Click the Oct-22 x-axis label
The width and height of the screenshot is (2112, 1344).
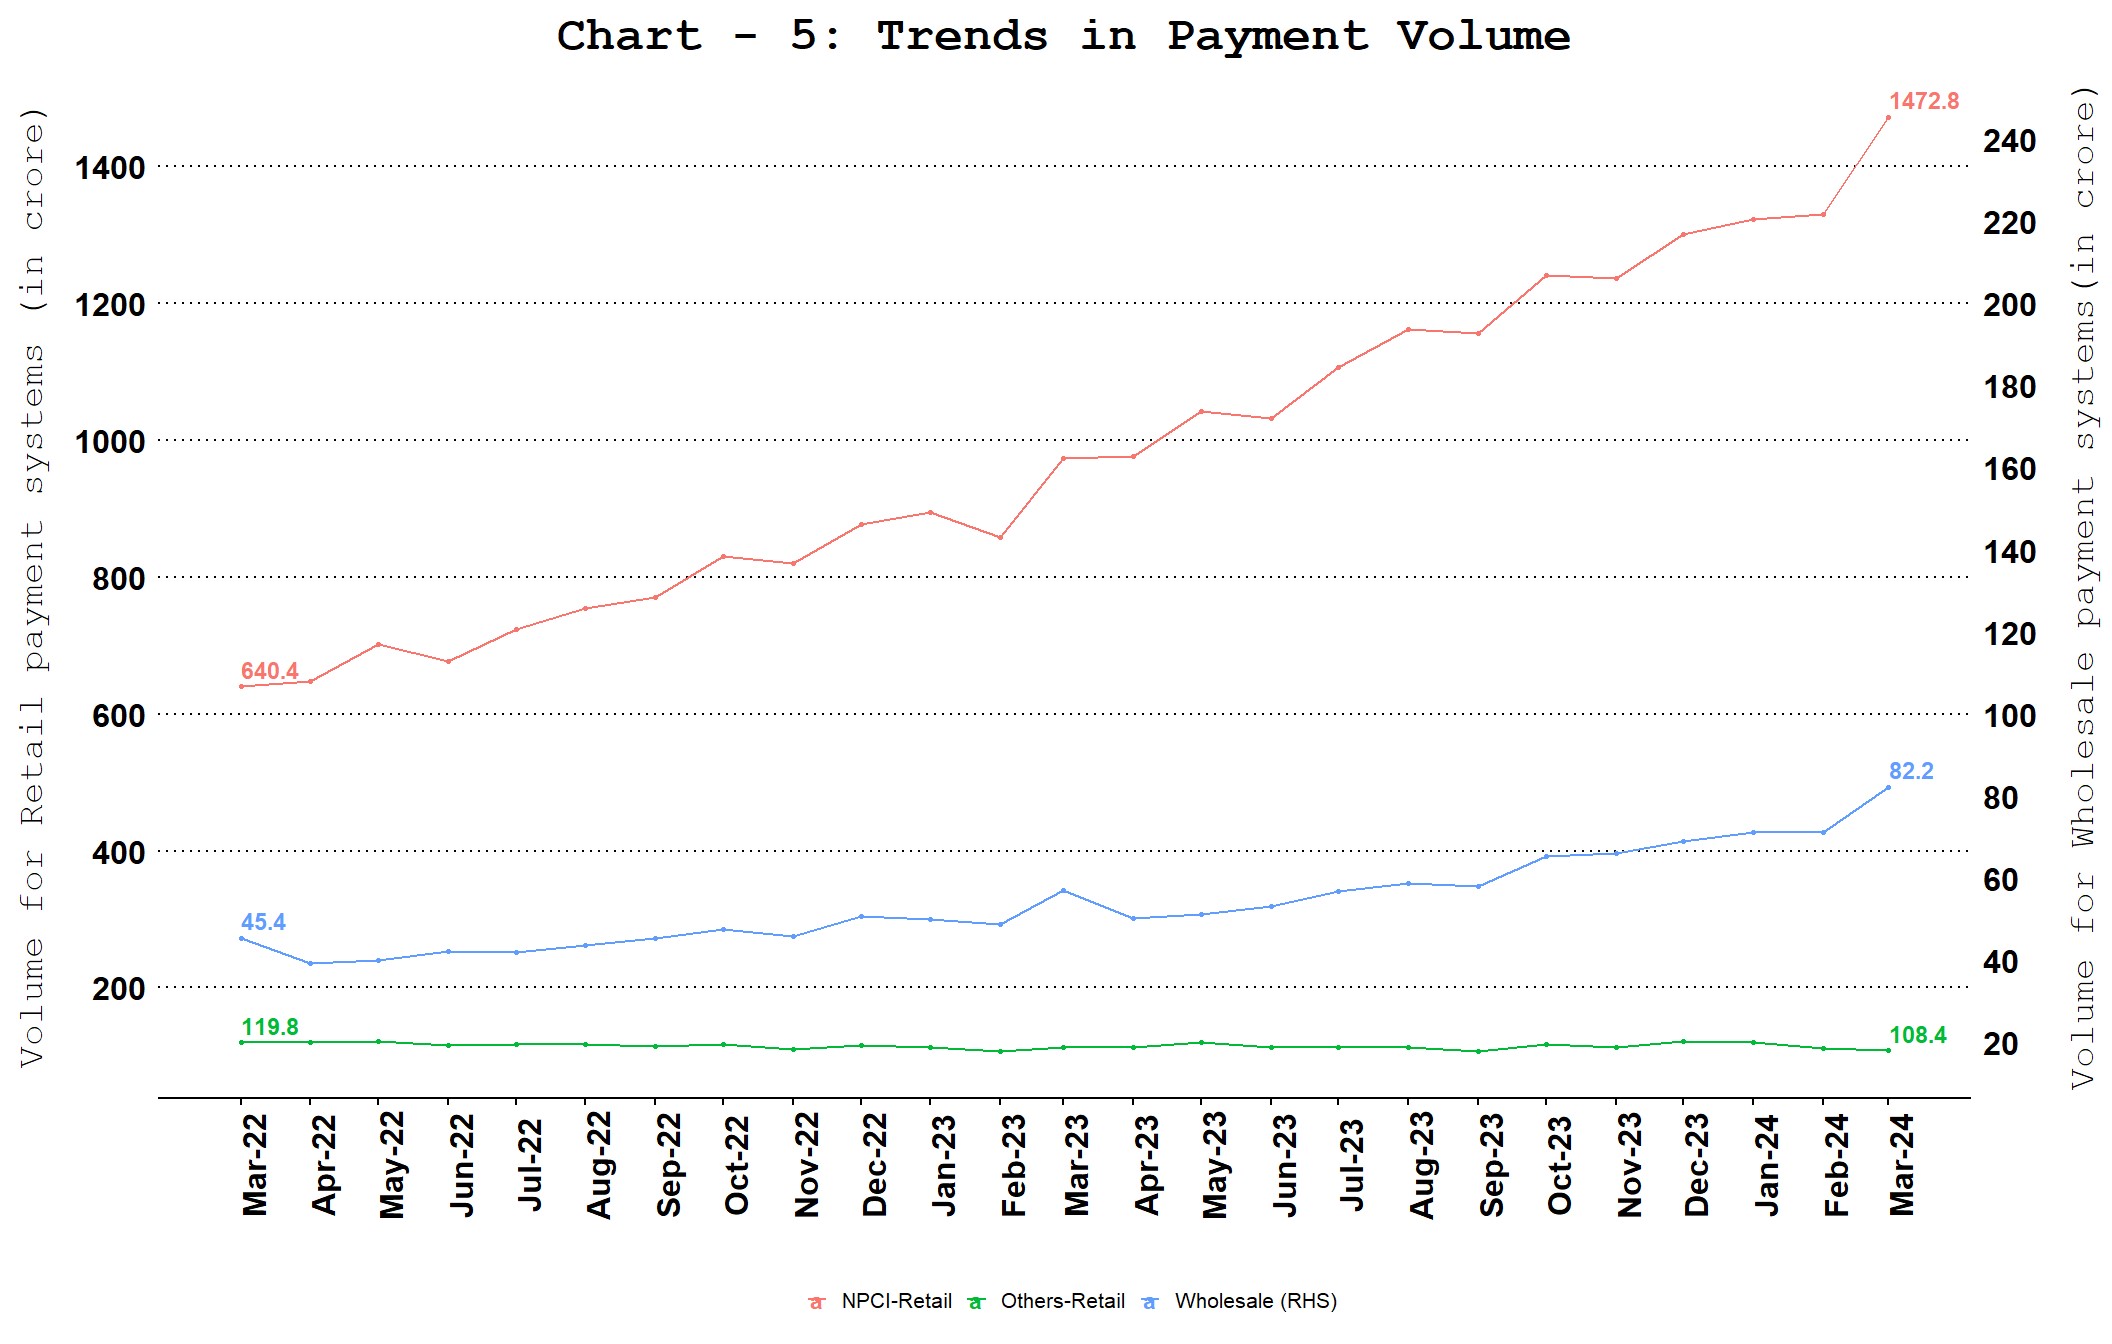click(x=737, y=1165)
